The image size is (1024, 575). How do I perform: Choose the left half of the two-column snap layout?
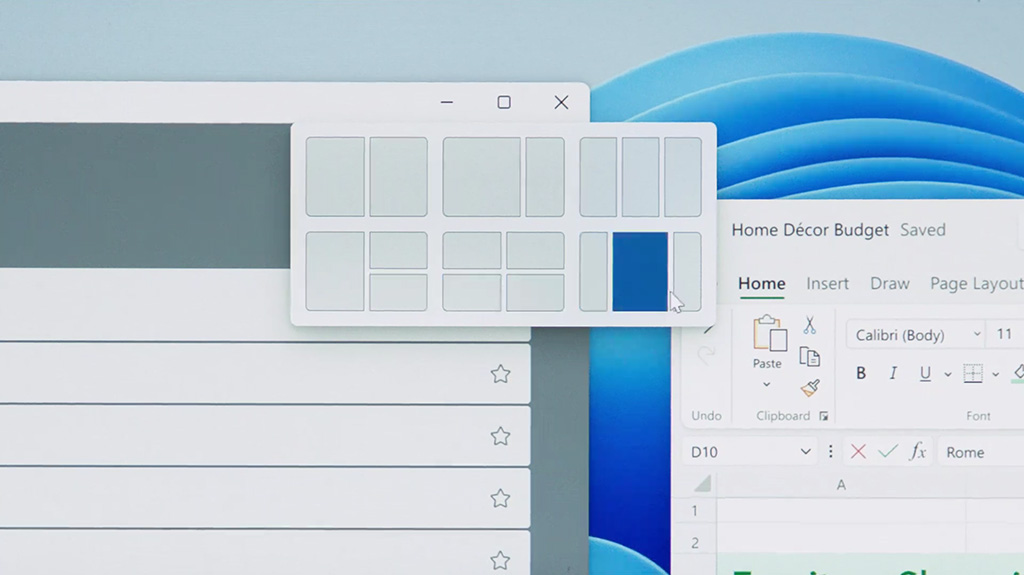[335, 176]
